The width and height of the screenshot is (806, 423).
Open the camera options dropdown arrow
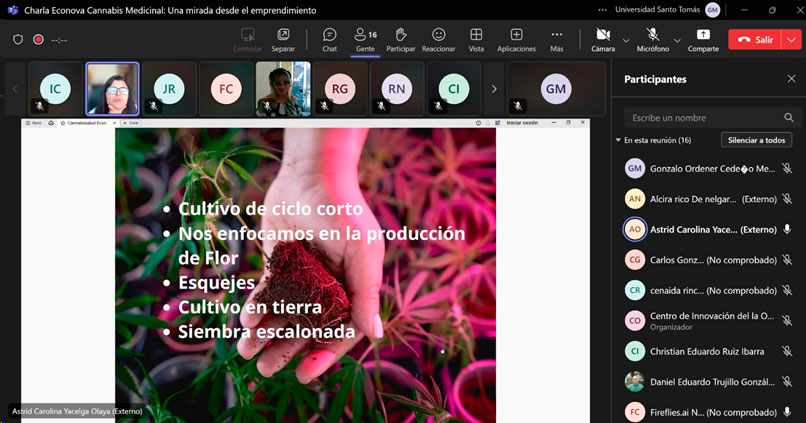tap(626, 41)
